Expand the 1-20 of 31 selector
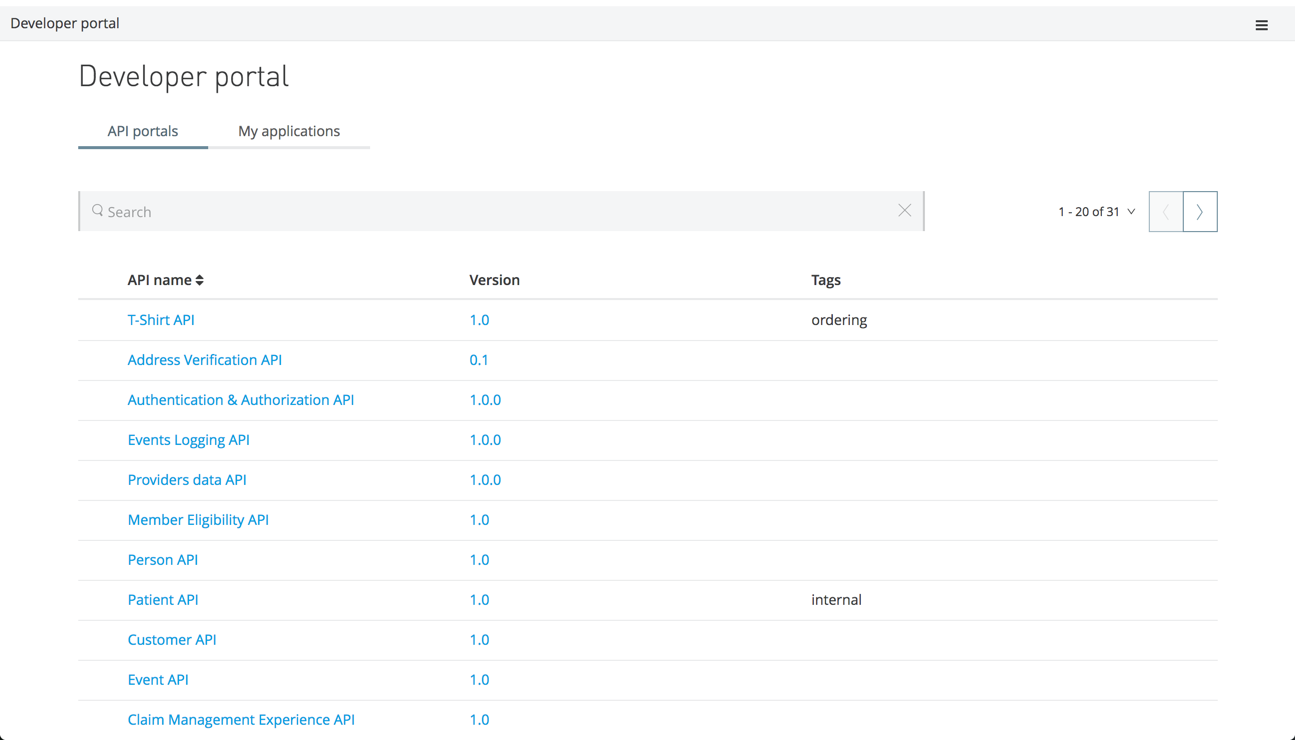Image resolution: width=1295 pixels, height=740 pixels. pyautogui.click(x=1095, y=211)
